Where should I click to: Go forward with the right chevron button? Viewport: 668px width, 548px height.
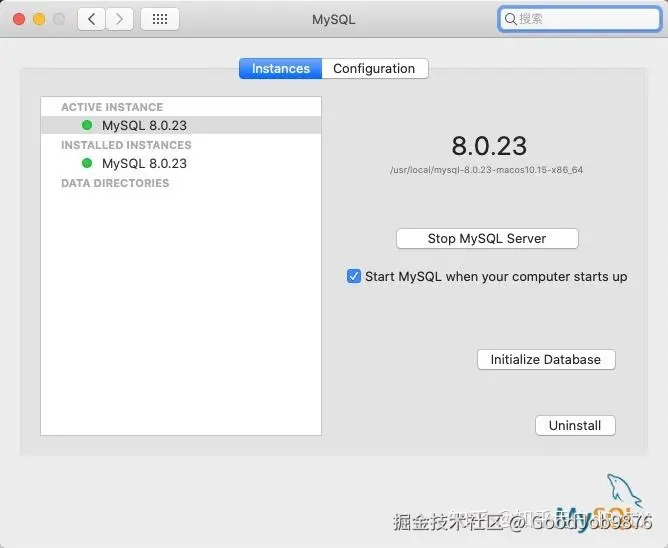click(x=119, y=19)
